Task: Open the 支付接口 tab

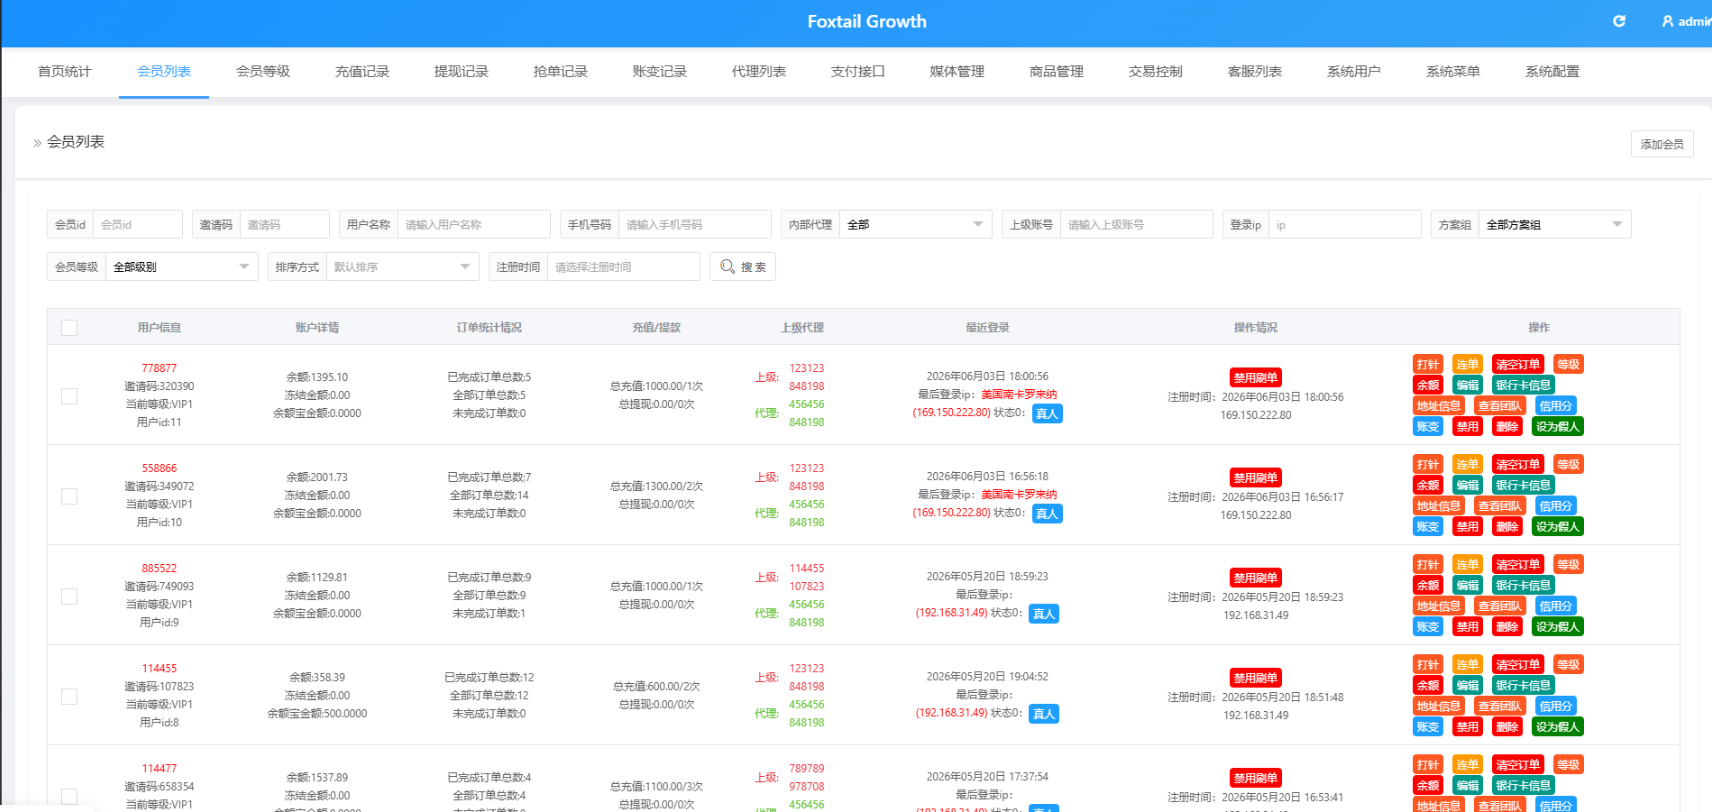Action: 857,71
